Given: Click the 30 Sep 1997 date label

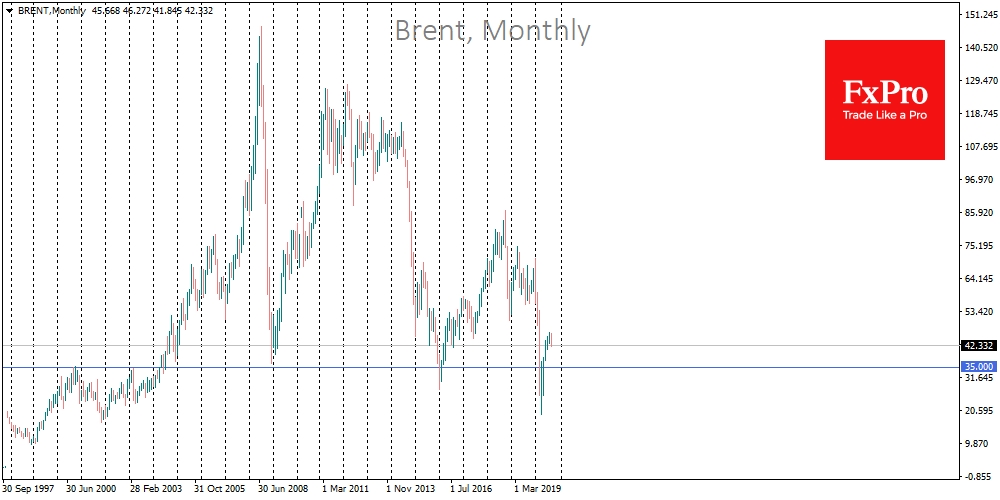Looking at the screenshot, I should pyautogui.click(x=27, y=489).
